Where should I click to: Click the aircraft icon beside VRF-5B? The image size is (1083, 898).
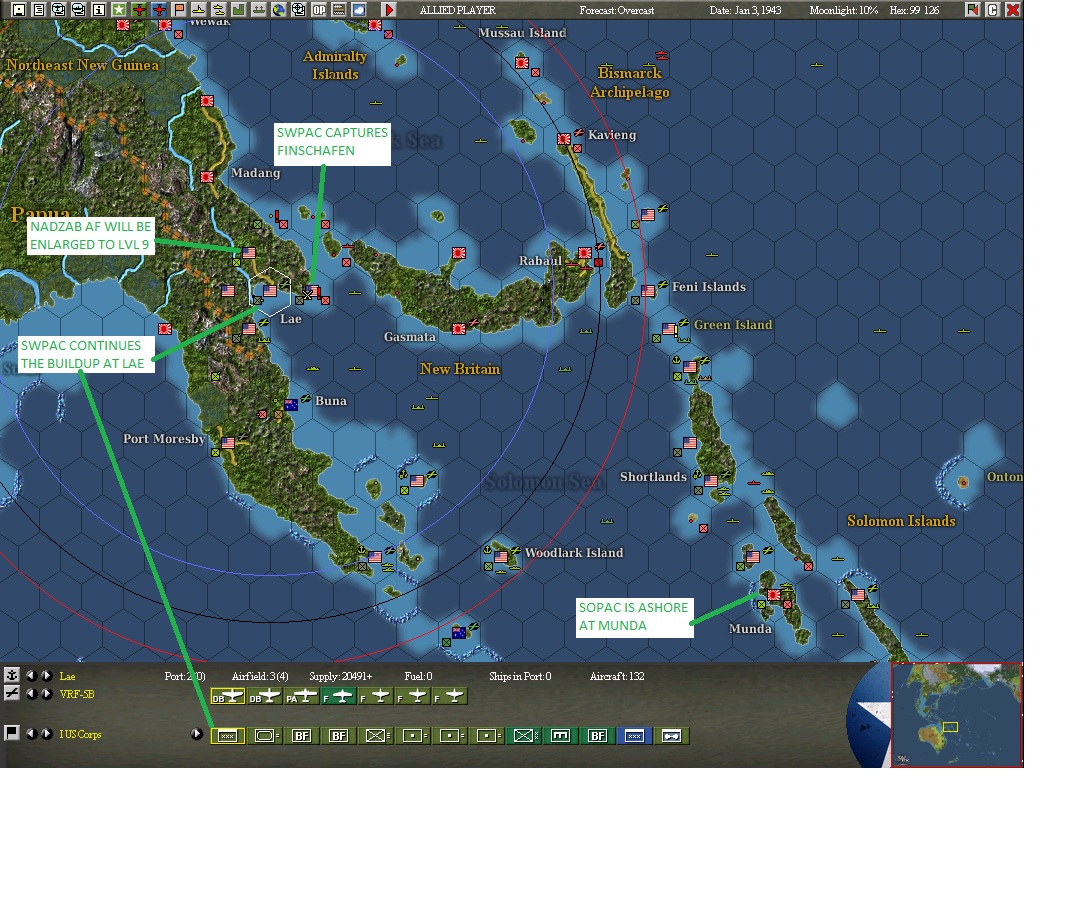pos(12,694)
